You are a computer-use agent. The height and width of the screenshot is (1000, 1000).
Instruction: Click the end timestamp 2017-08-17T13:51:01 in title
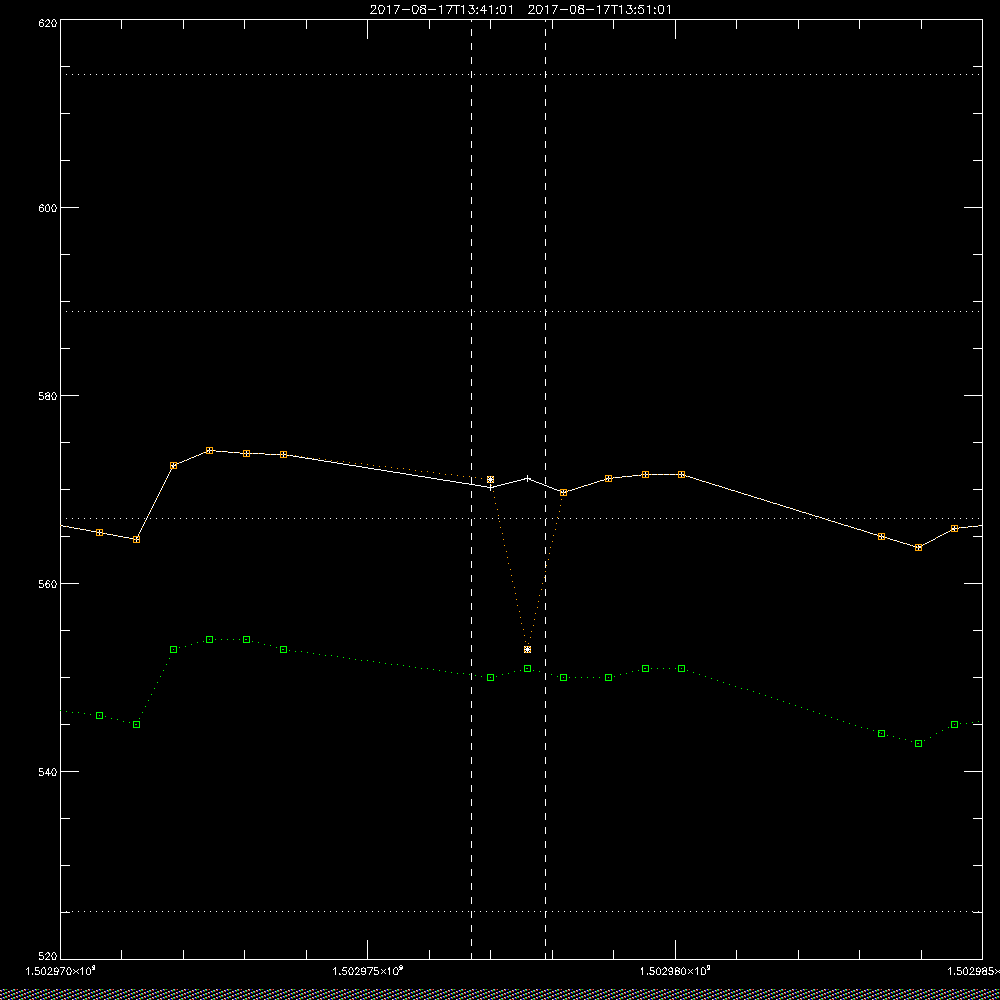click(599, 10)
